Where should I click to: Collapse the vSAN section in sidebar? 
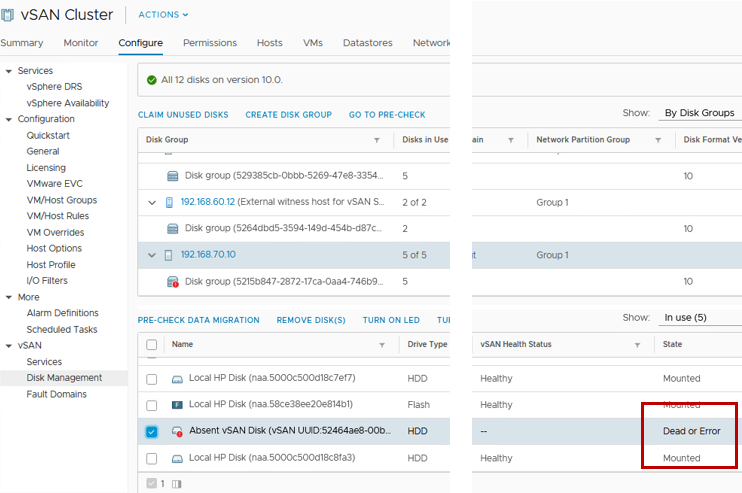(x=9, y=346)
